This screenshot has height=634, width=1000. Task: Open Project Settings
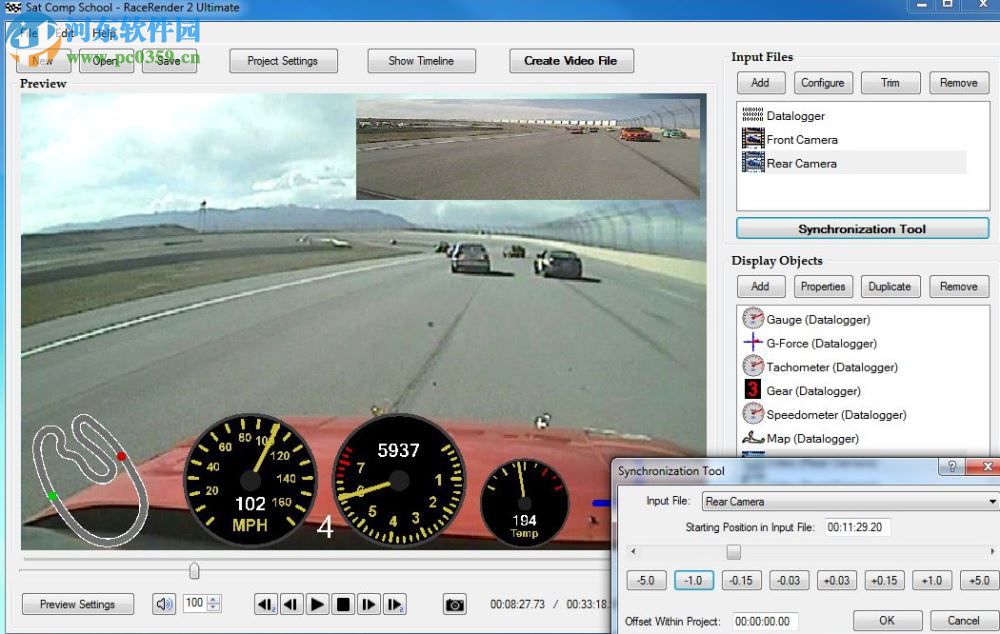pyautogui.click(x=283, y=61)
